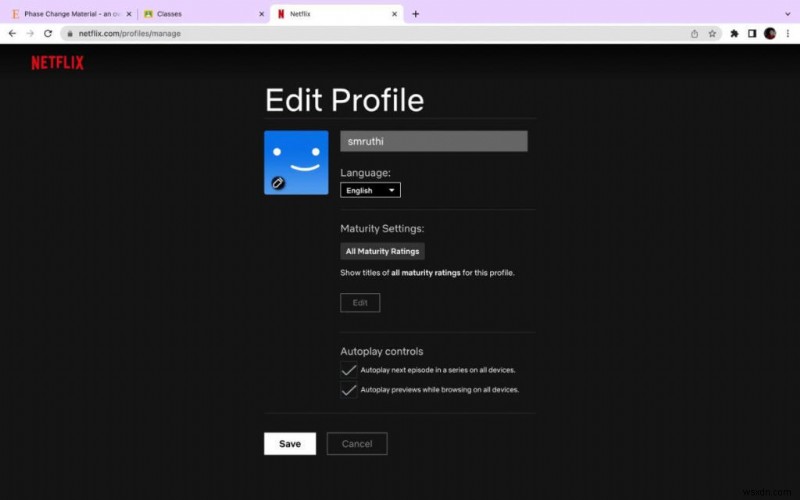Select the Netflix tab
Screen dimensions: 800x500
336,14
